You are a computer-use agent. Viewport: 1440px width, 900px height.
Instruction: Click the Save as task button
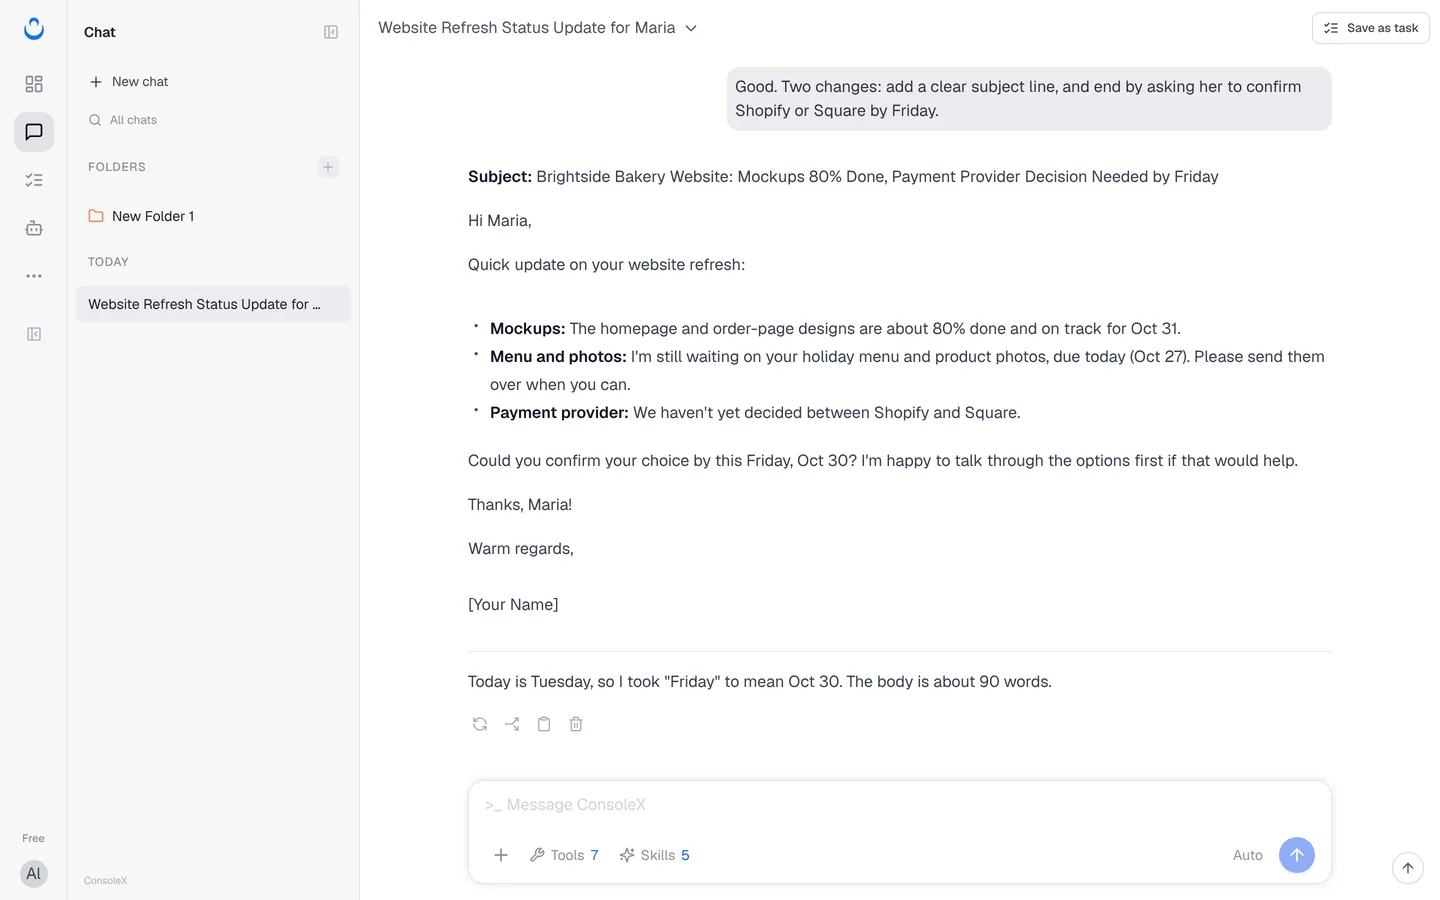(x=1371, y=28)
